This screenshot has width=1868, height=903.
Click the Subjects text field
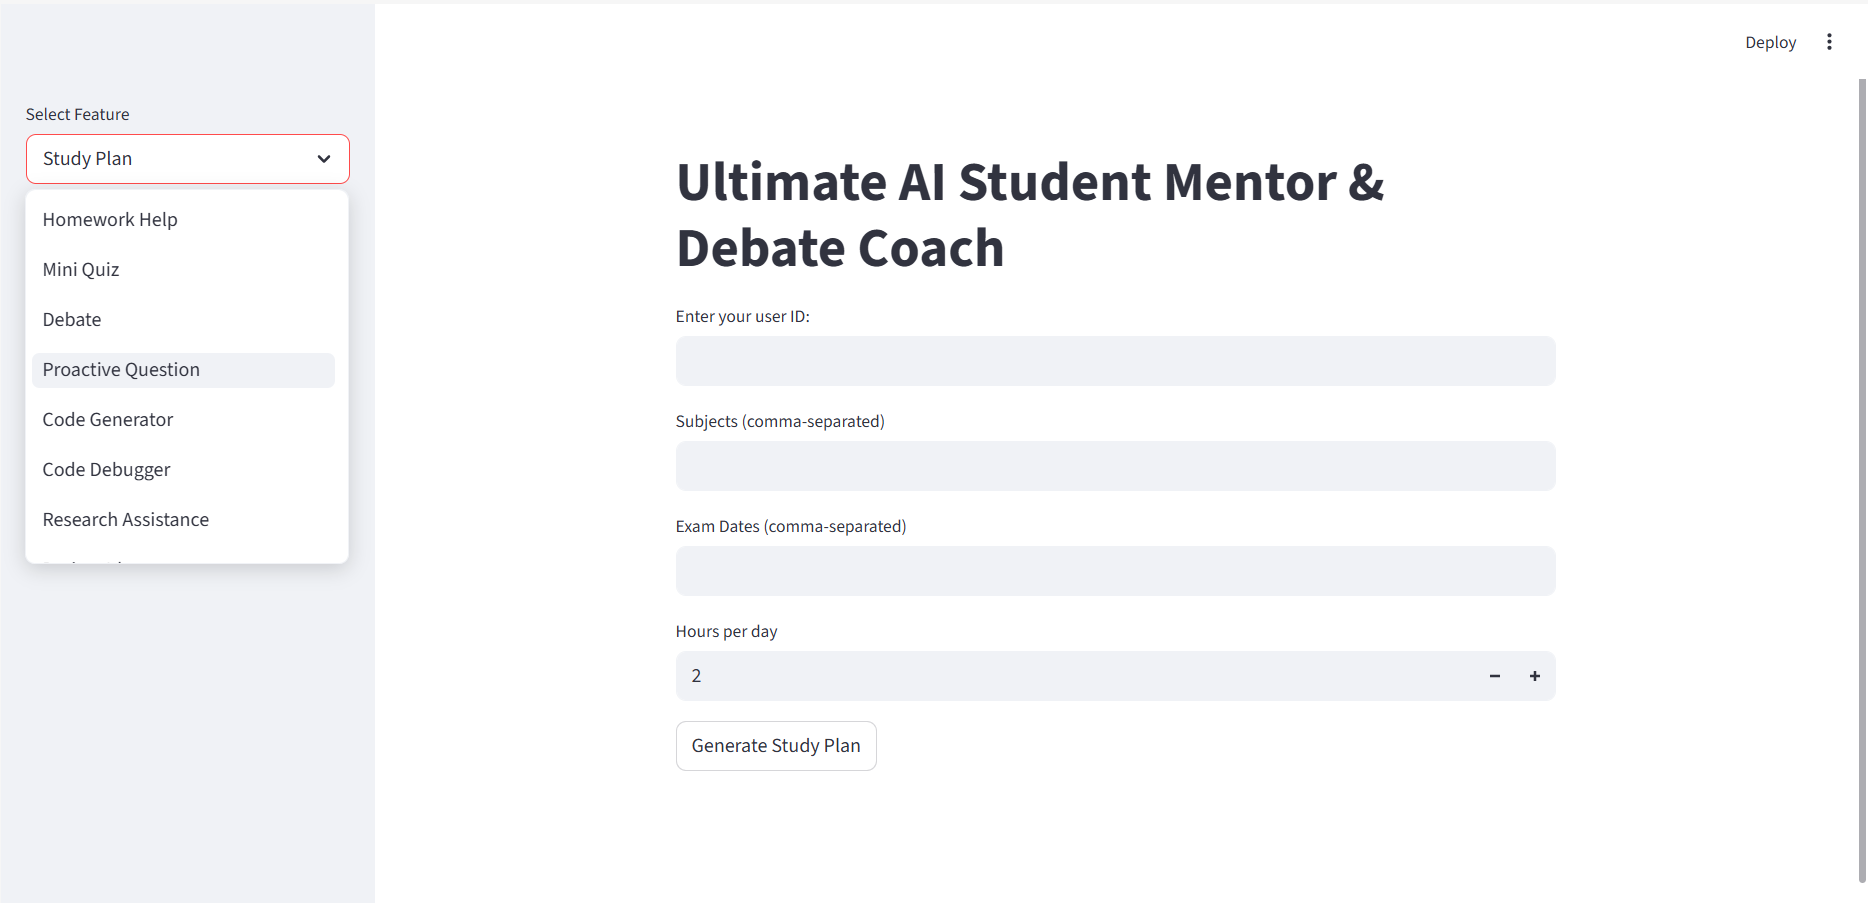click(x=1115, y=466)
